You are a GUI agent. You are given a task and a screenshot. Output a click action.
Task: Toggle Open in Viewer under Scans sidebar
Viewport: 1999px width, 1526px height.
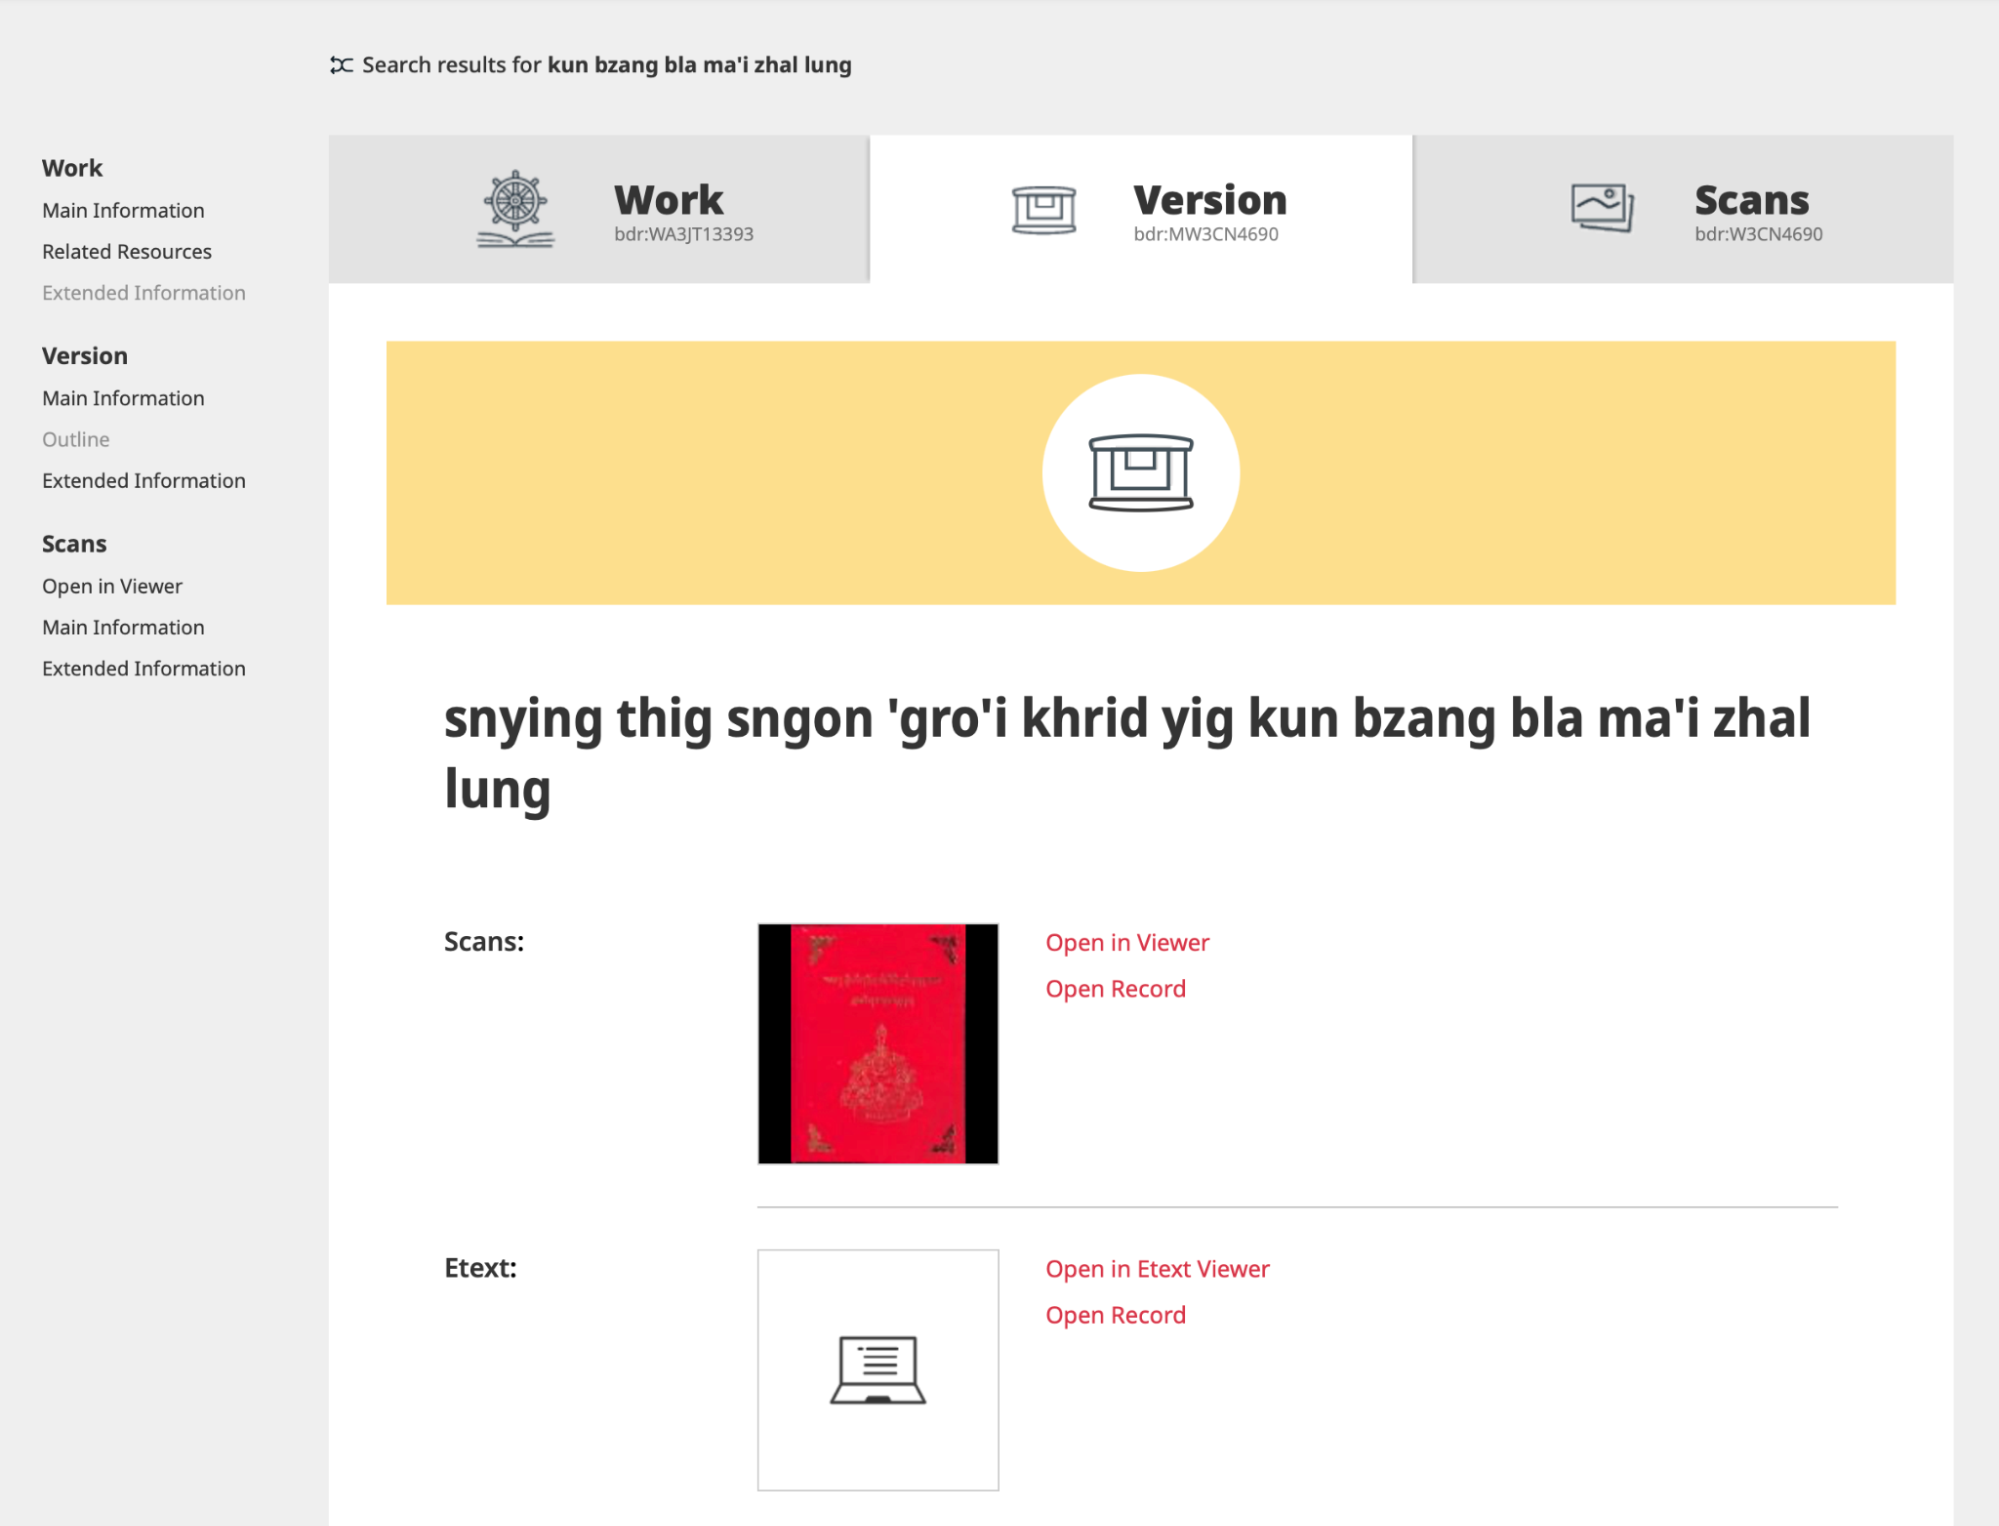pyautogui.click(x=112, y=585)
